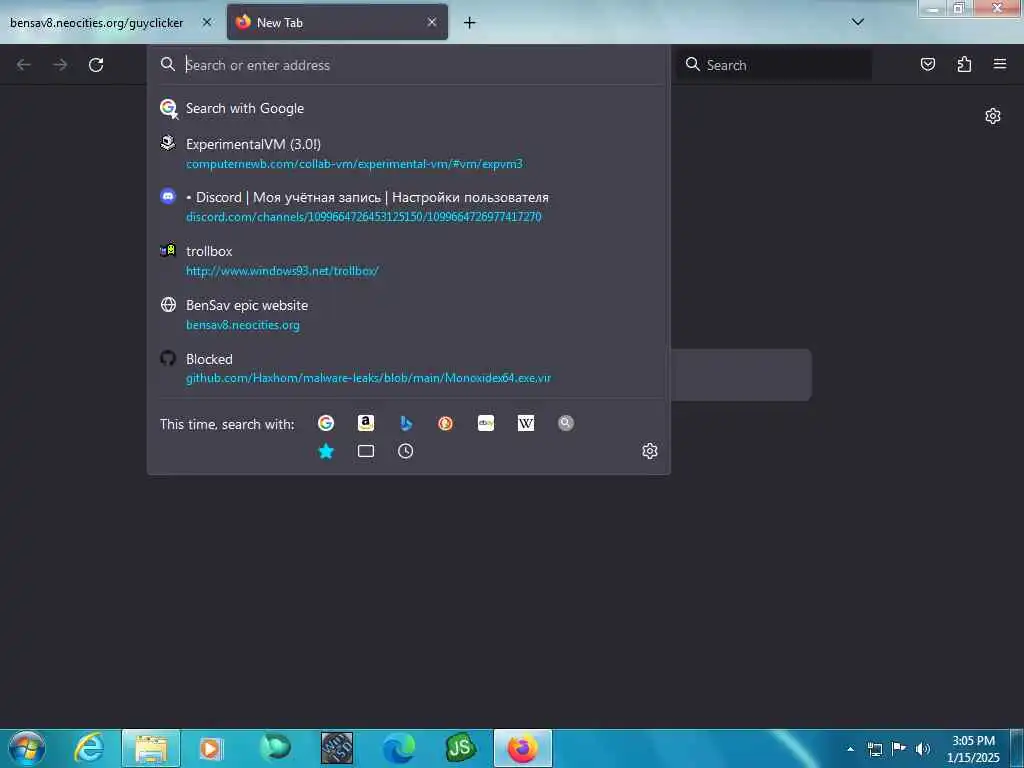
Task: Select the gray magnifier search engine icon
Action: 566,423
